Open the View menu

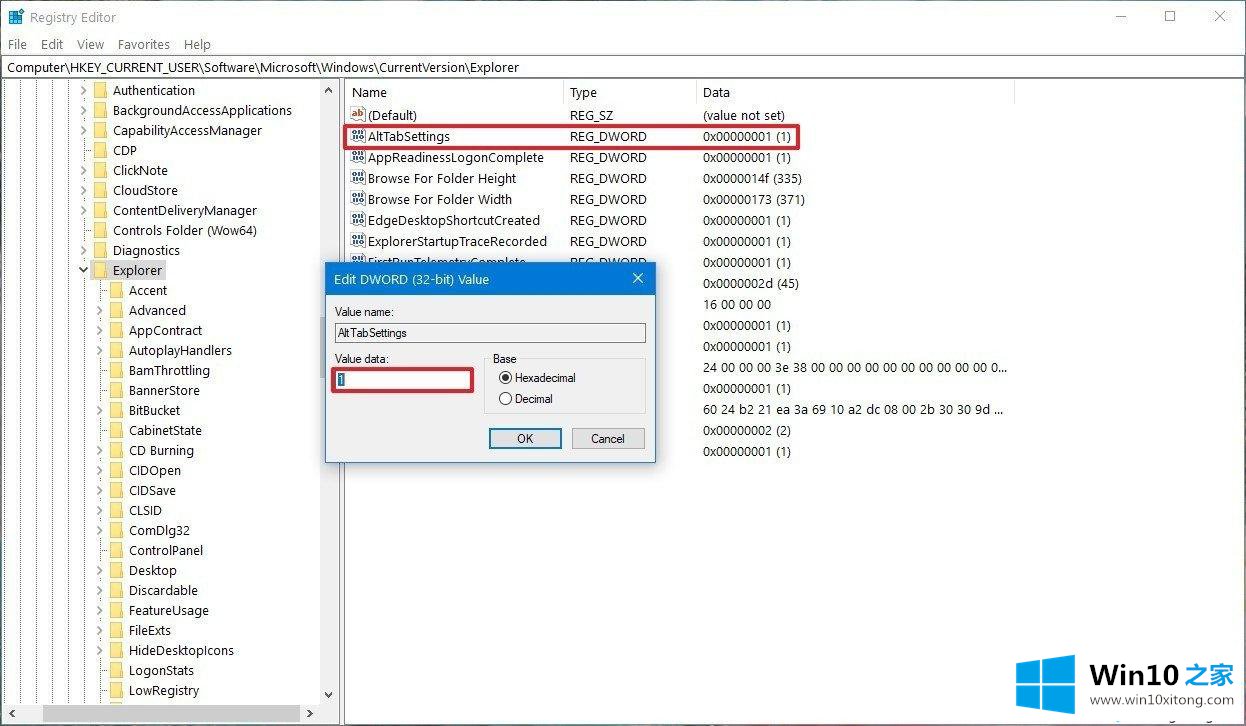(x=91, y=44)
